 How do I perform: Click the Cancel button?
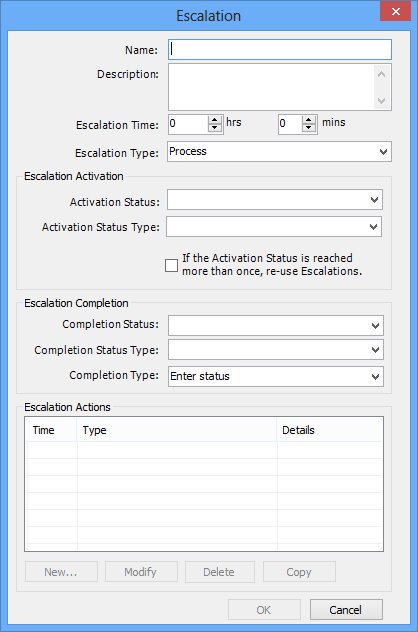pyautogui.click(x=346, y=610)
